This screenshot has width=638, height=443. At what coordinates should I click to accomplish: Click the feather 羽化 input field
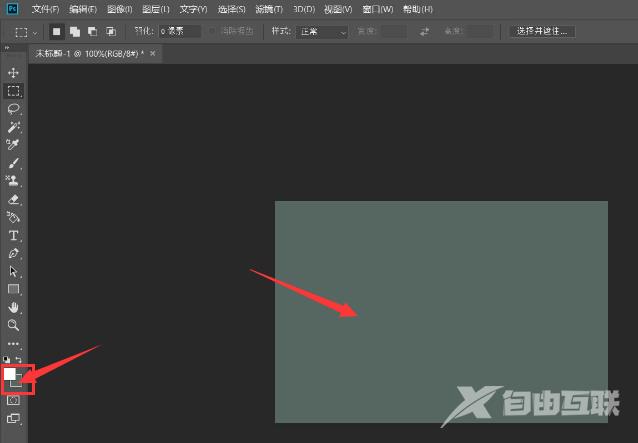179,31
